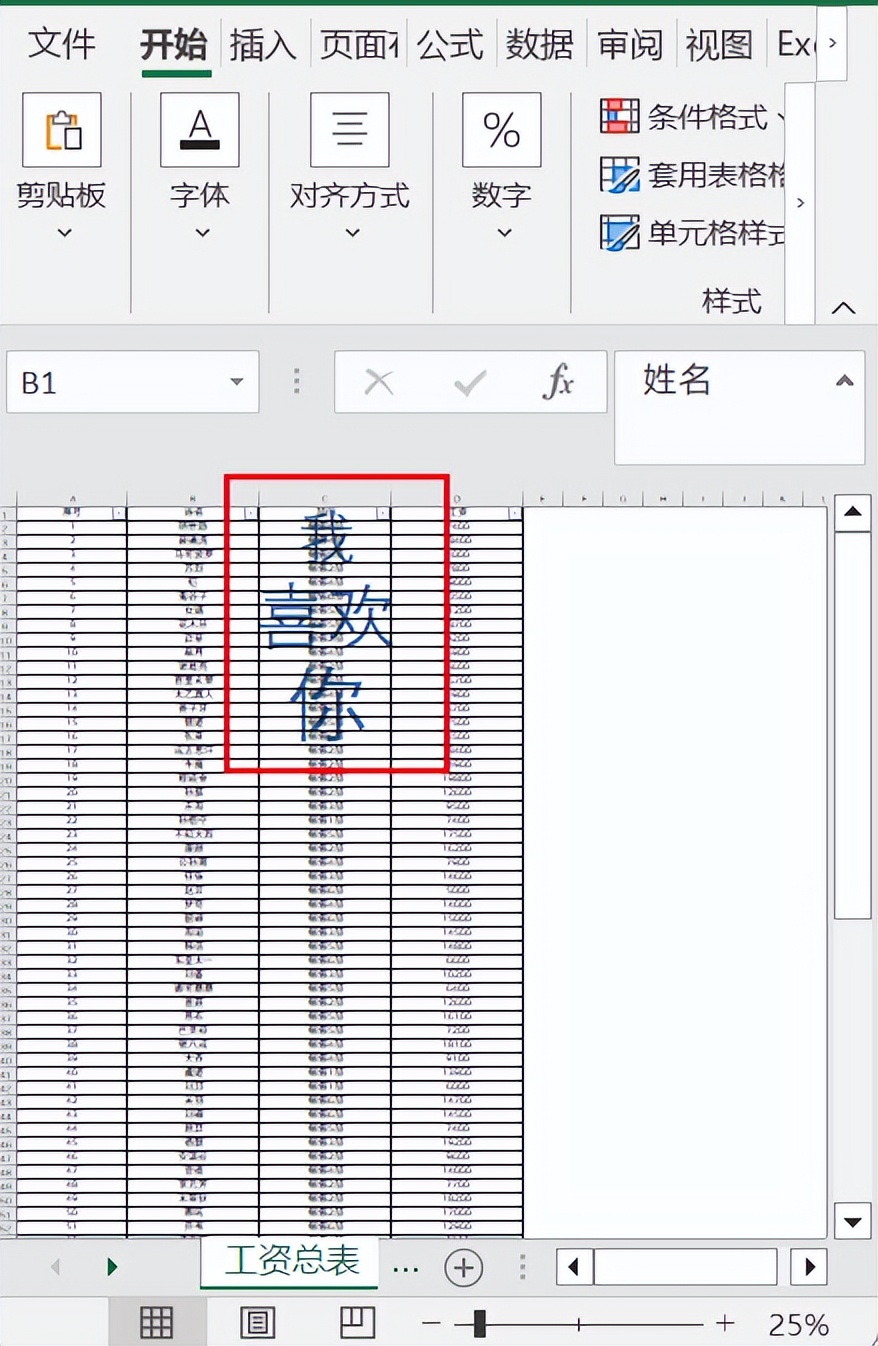Collapse the ribbon with the chevron
The image size is (878, 1346).
[x=842, y=307]
